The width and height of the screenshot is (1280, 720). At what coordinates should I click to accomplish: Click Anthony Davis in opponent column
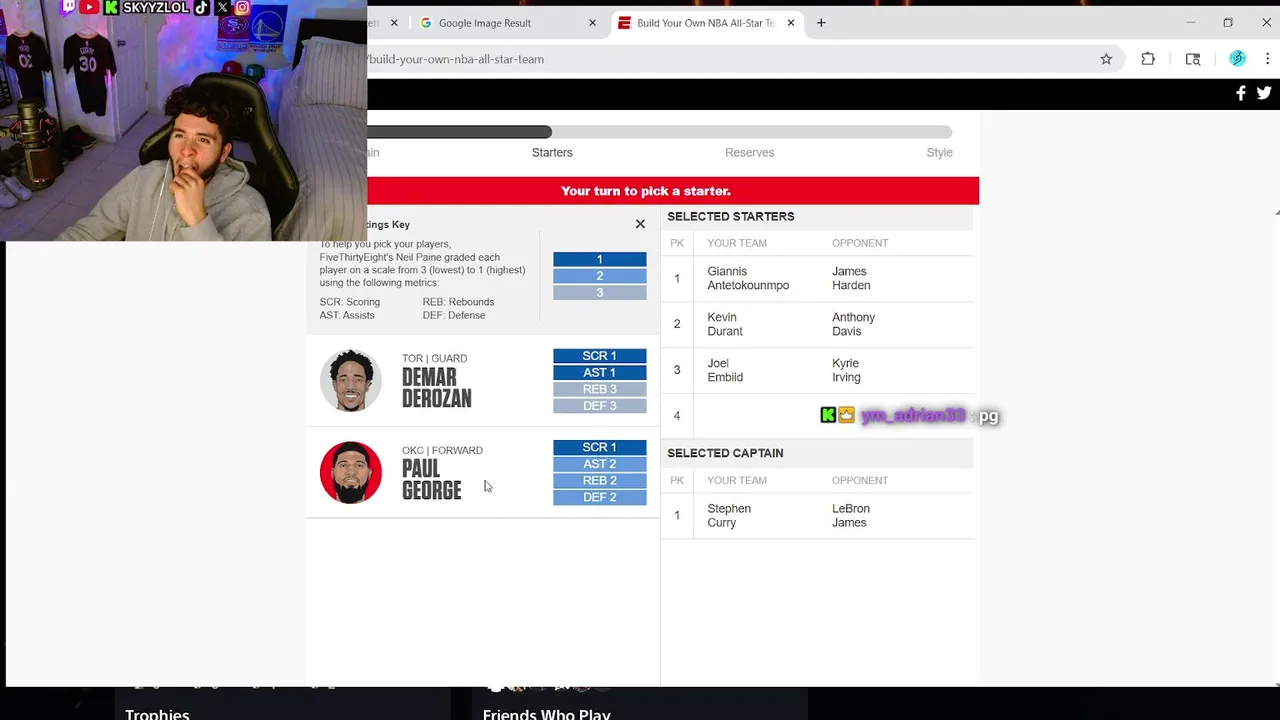click(853, 324)
